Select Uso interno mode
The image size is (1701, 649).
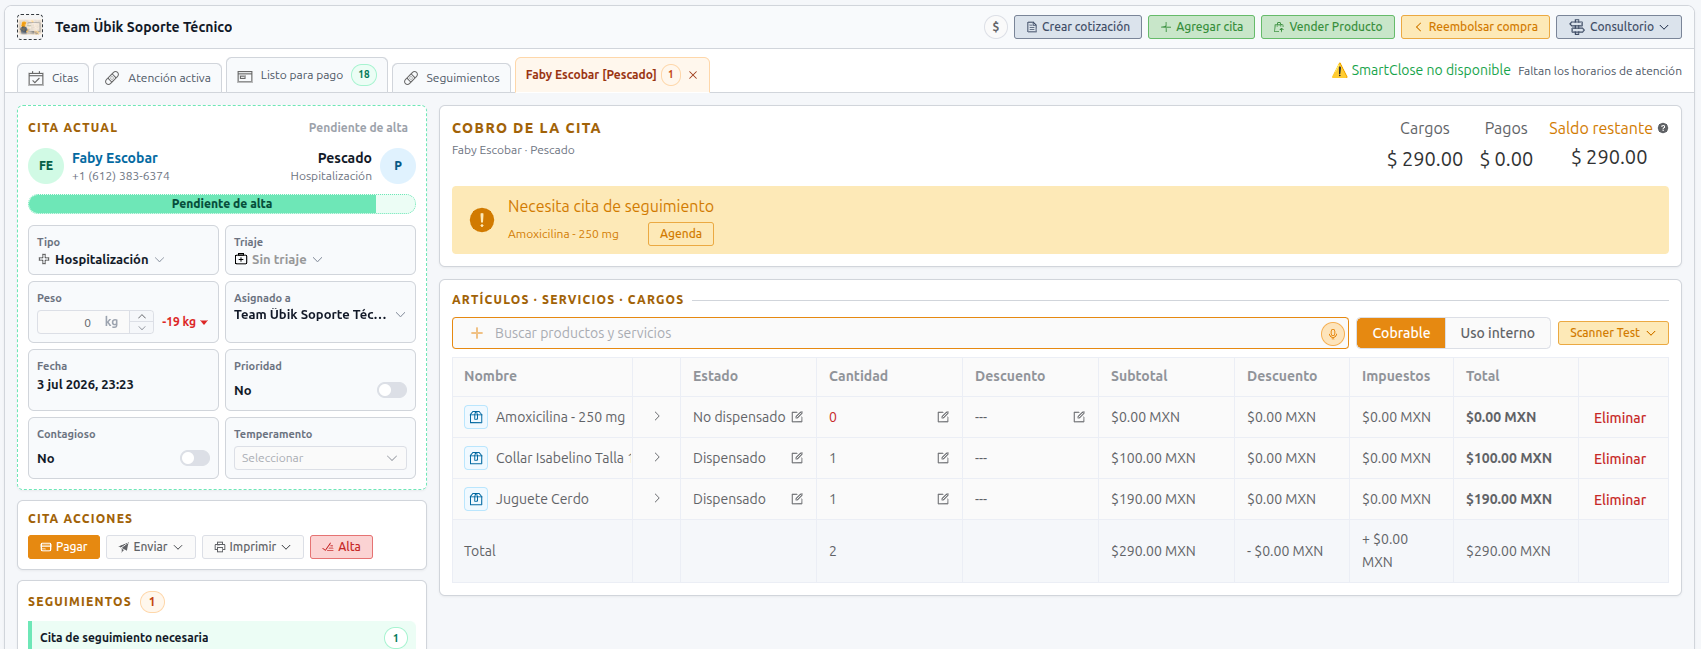click(x=1497, y=333)
